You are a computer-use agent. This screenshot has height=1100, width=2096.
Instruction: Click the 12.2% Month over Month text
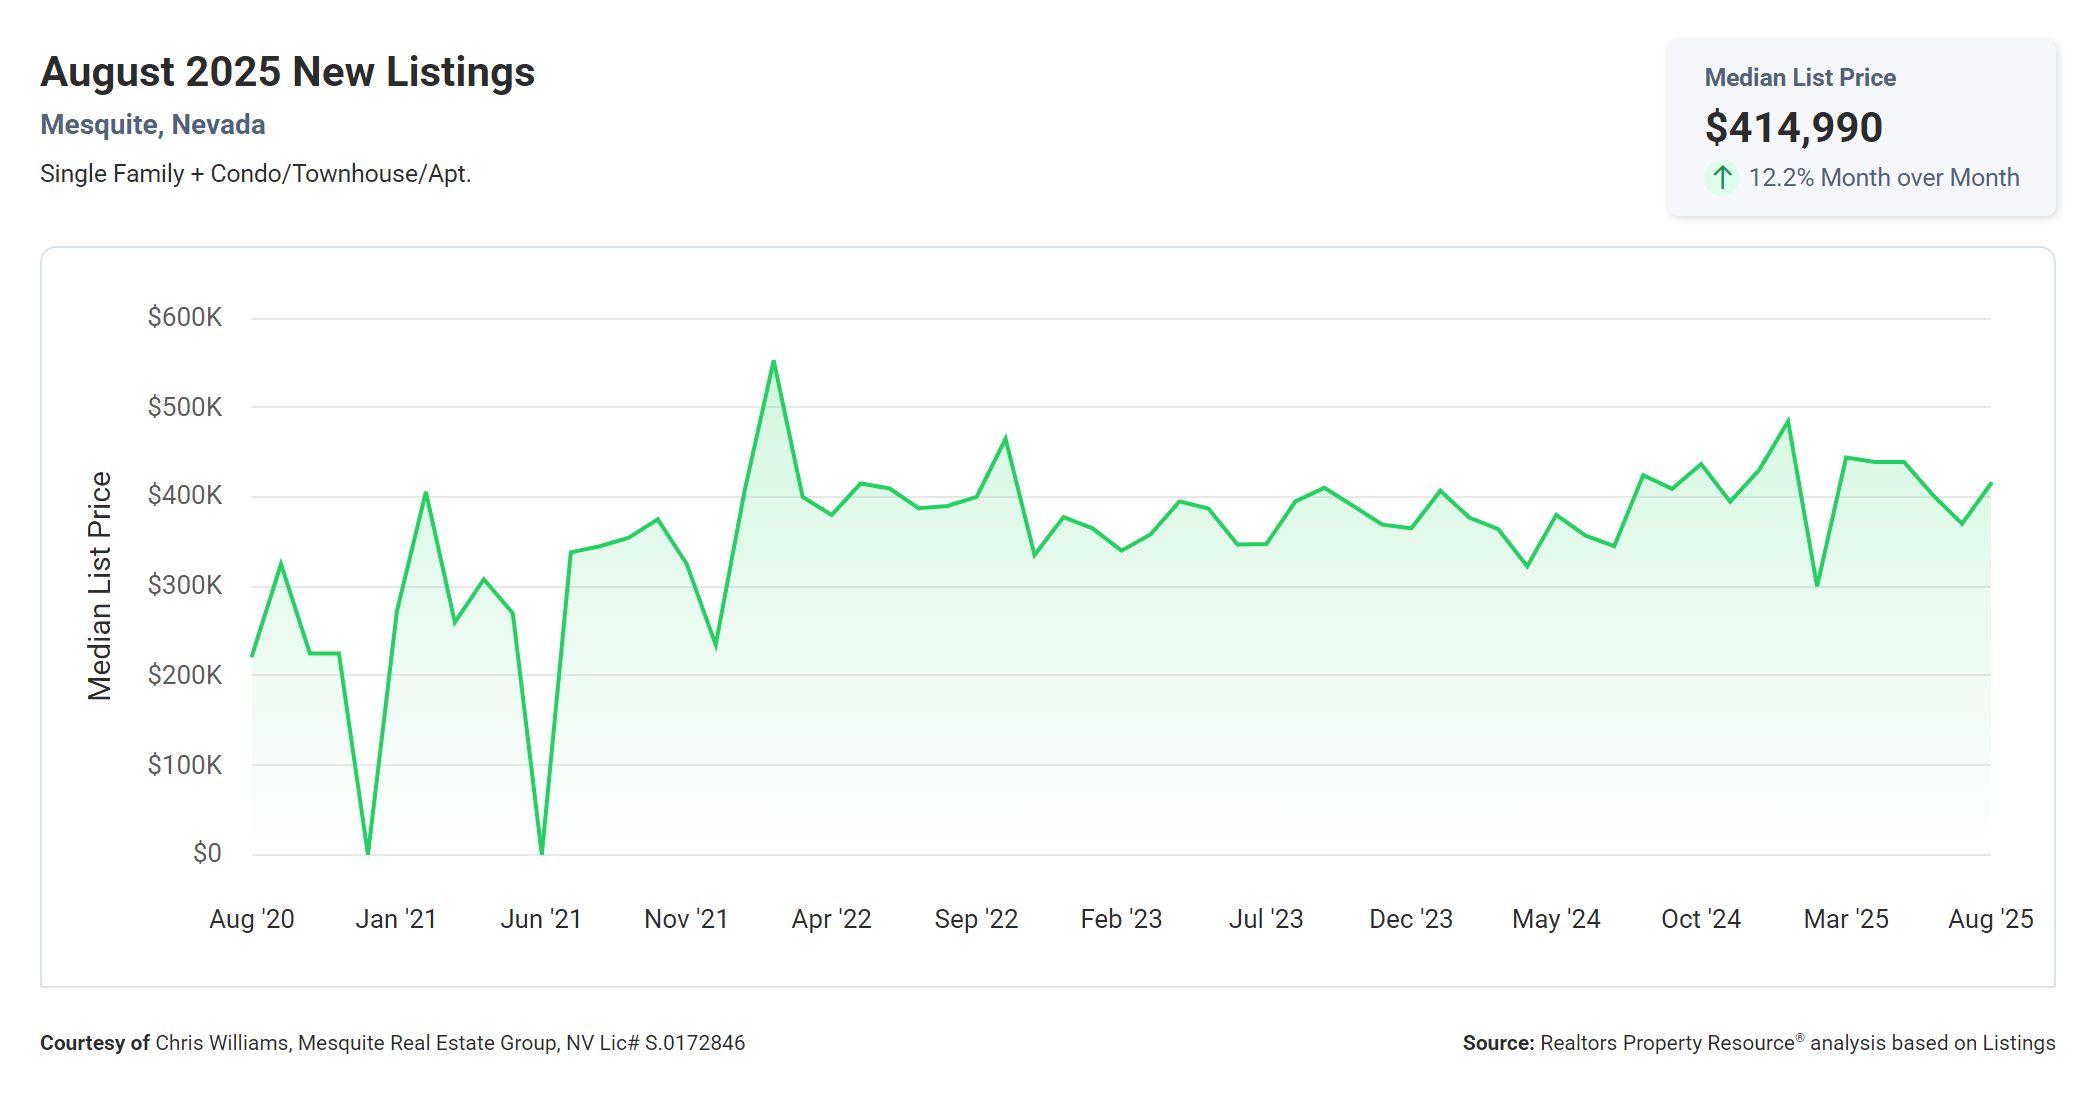tap(1883, 178)
